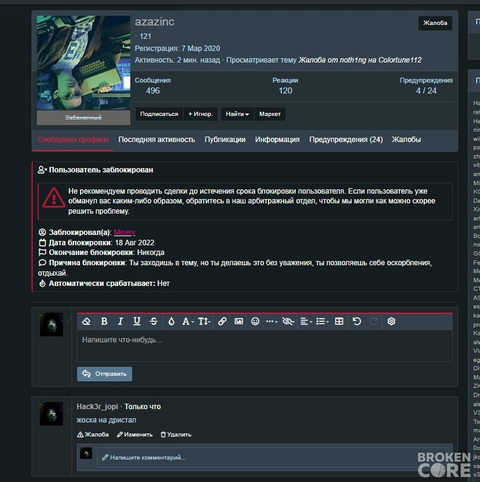Switch to Последняя активность tab
Image resolution: width=480 pixels, height=482 pixels.
(x=157, y=140)
